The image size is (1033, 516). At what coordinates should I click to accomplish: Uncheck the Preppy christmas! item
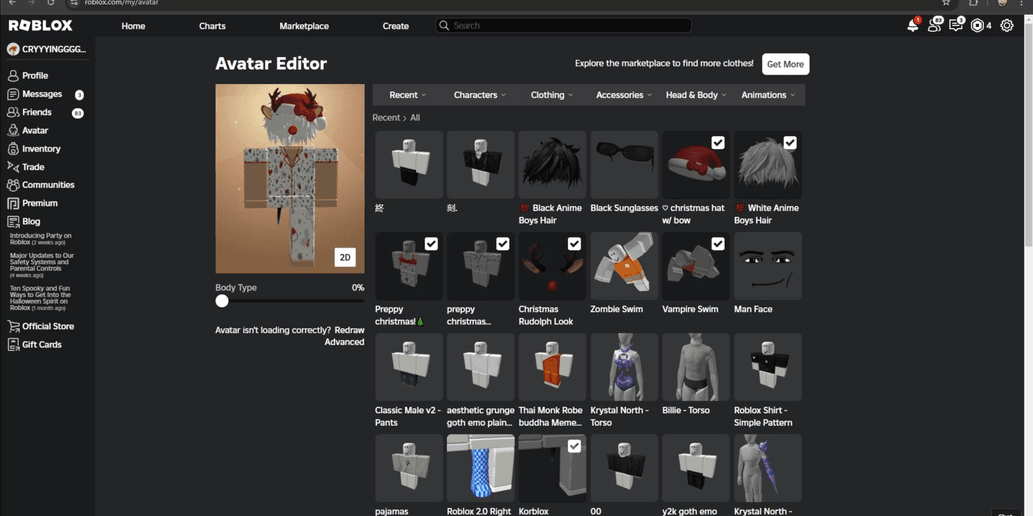tap(431, 244)
